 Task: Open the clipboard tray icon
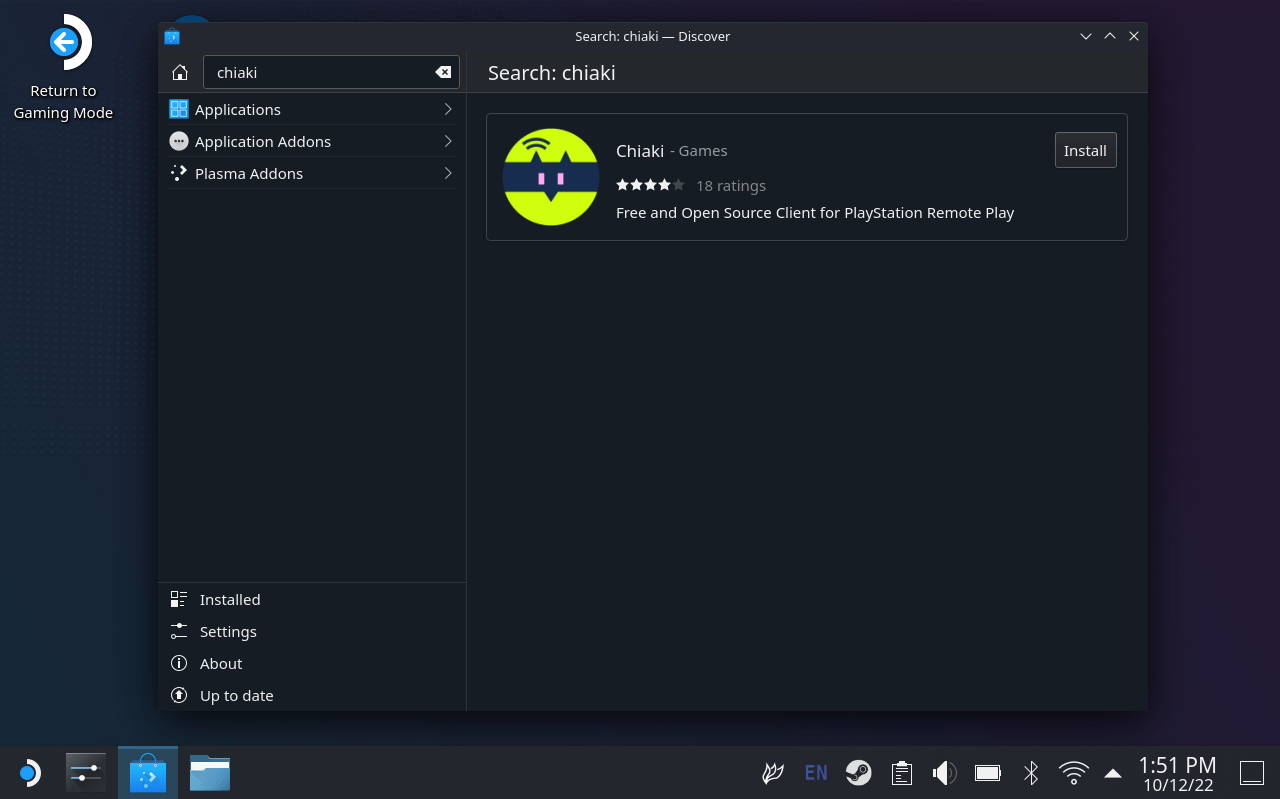(x=902, y=773)
